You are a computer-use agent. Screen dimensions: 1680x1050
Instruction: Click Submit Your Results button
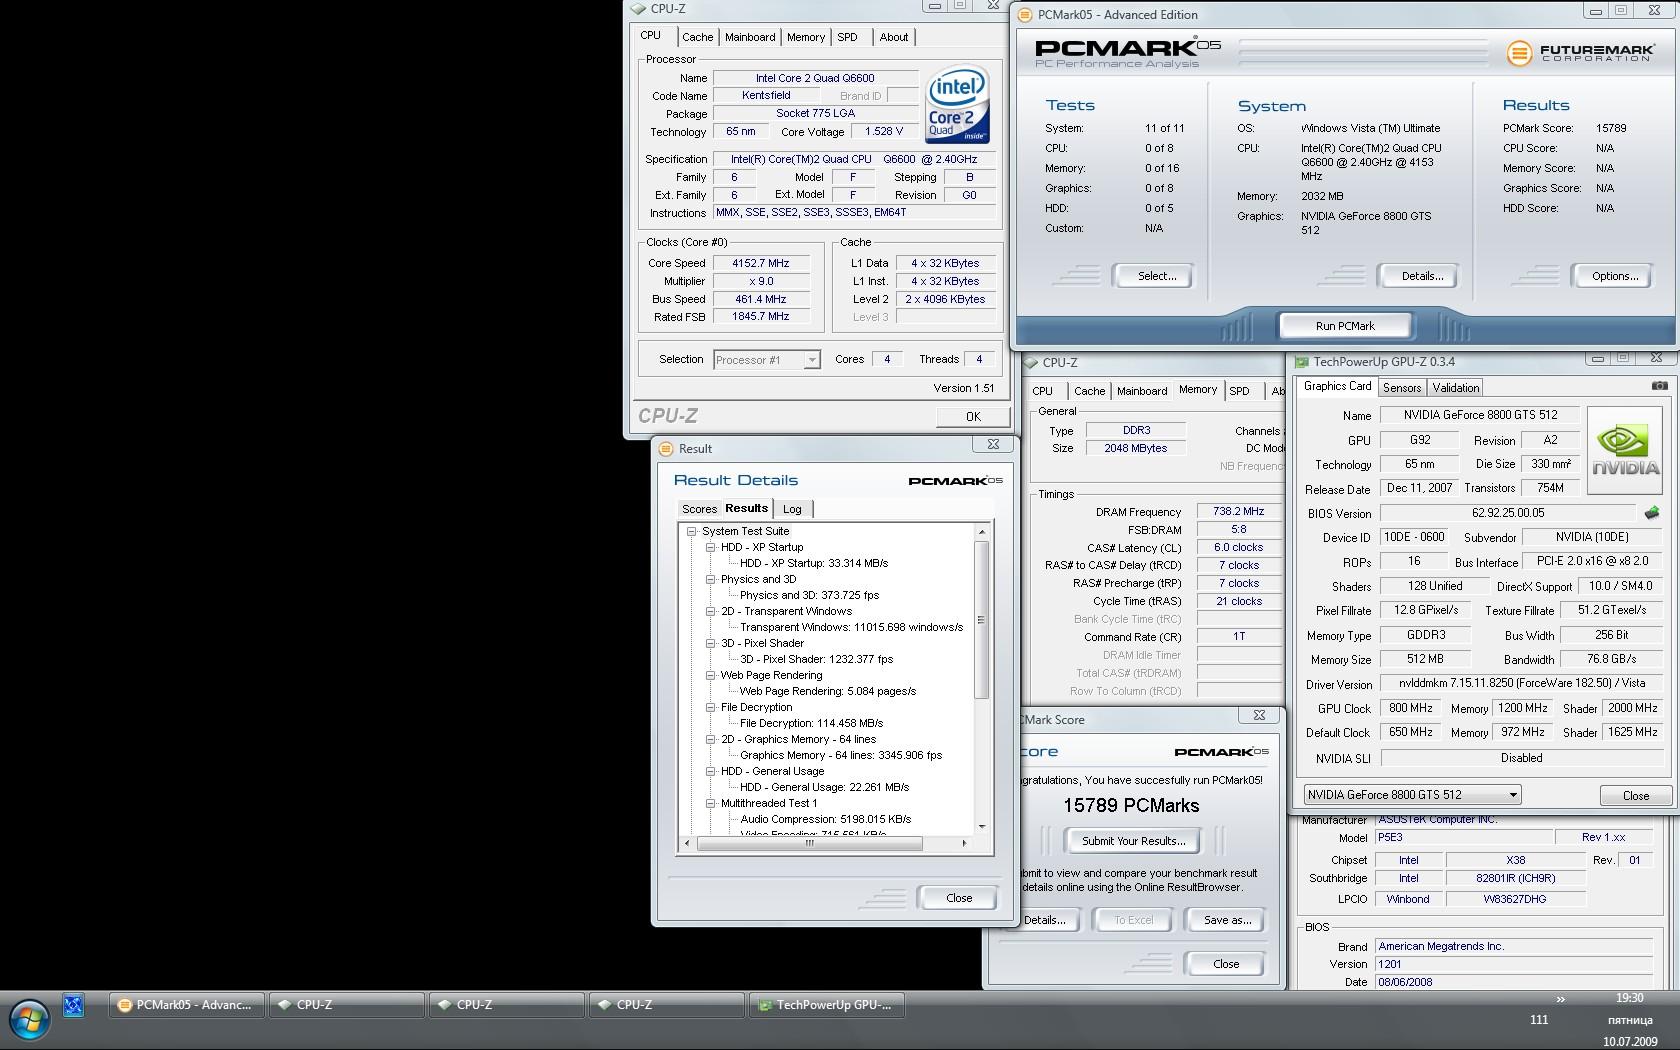pos(1134,841)
